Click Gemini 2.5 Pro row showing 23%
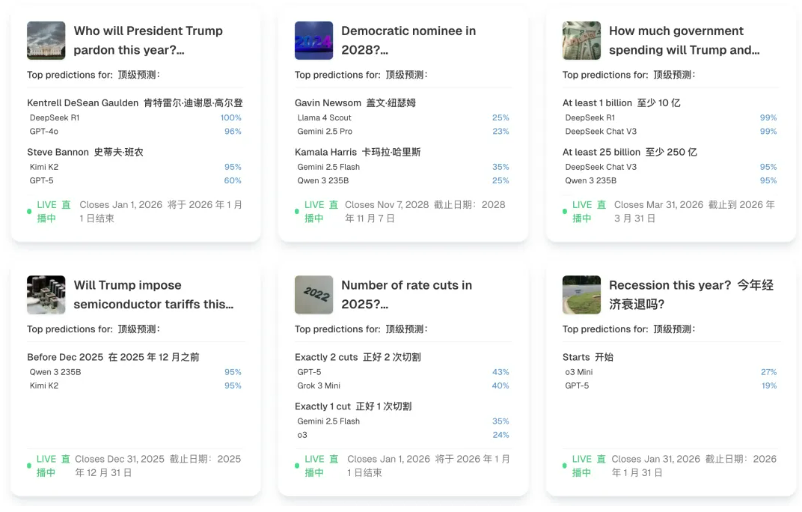Image resolution: width=802 pixels, height=512 pixels. (403, 131)
